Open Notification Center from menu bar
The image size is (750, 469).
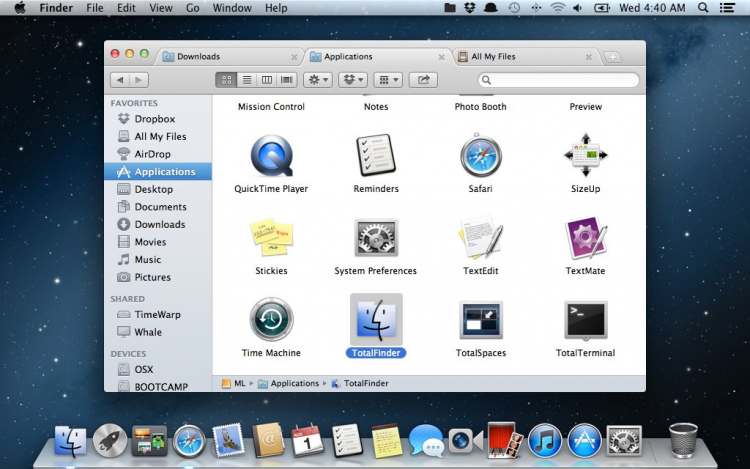tap(727, 8)
